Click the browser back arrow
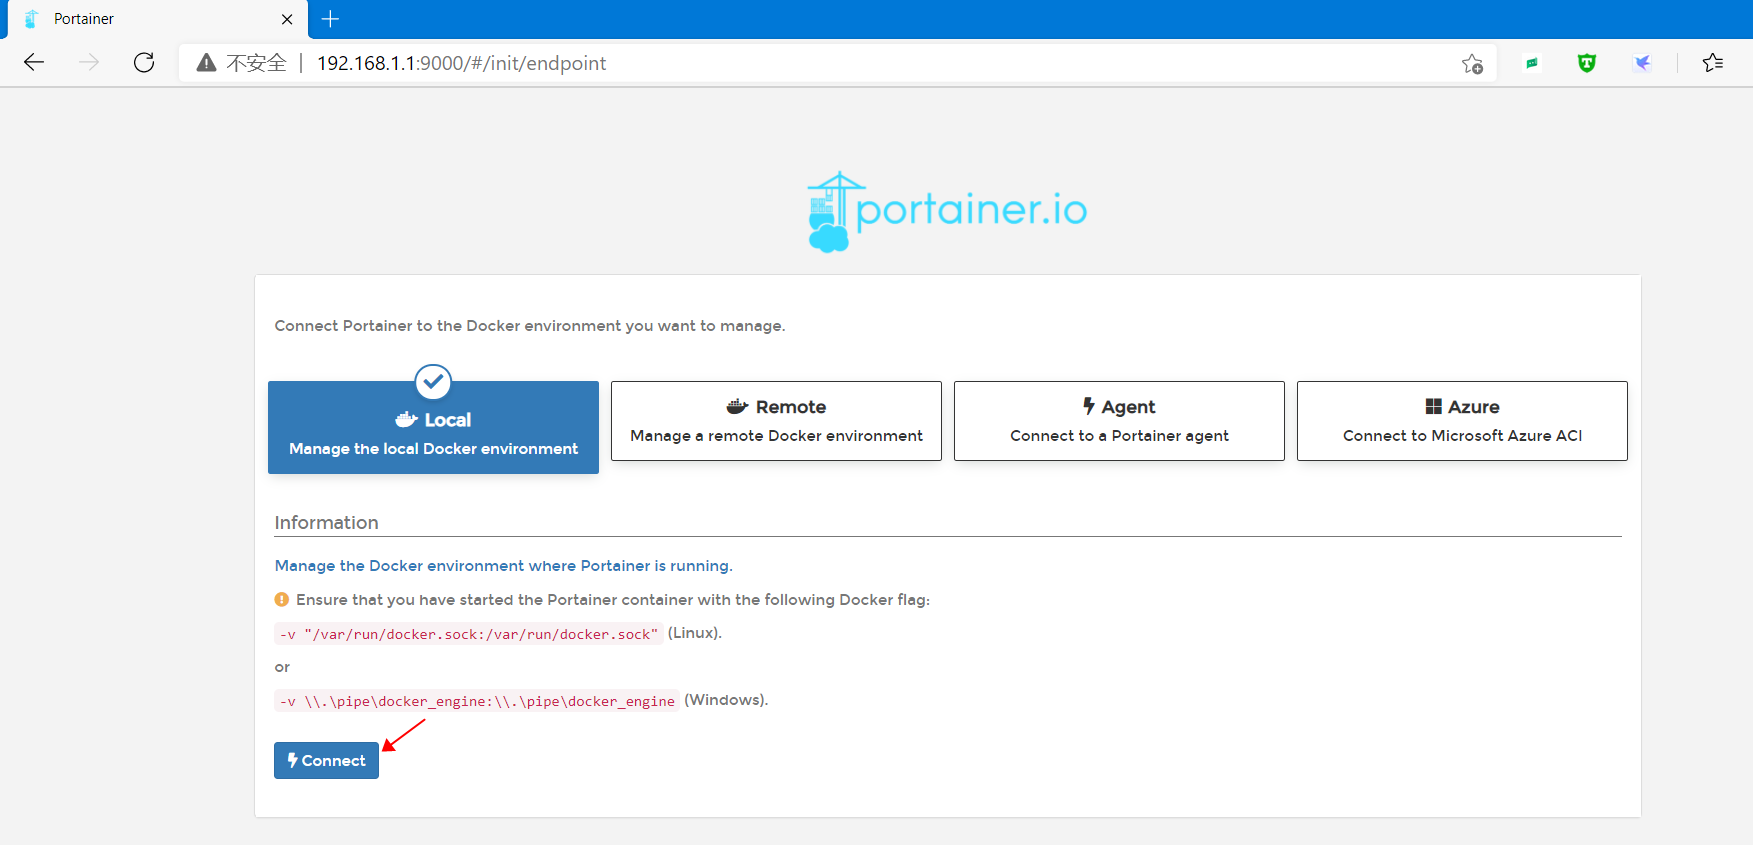 tap(34, 63)
